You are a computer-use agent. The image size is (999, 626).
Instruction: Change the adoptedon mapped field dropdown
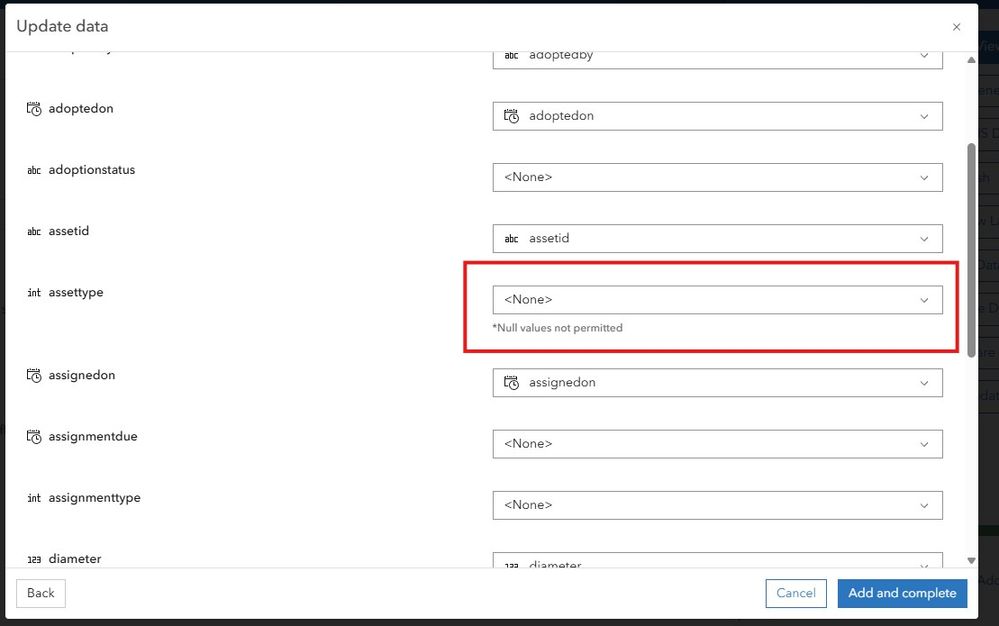click(717, 116)
